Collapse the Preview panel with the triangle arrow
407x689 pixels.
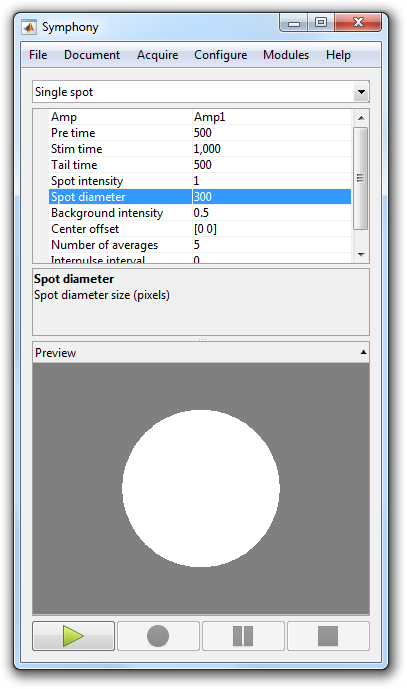363,352
